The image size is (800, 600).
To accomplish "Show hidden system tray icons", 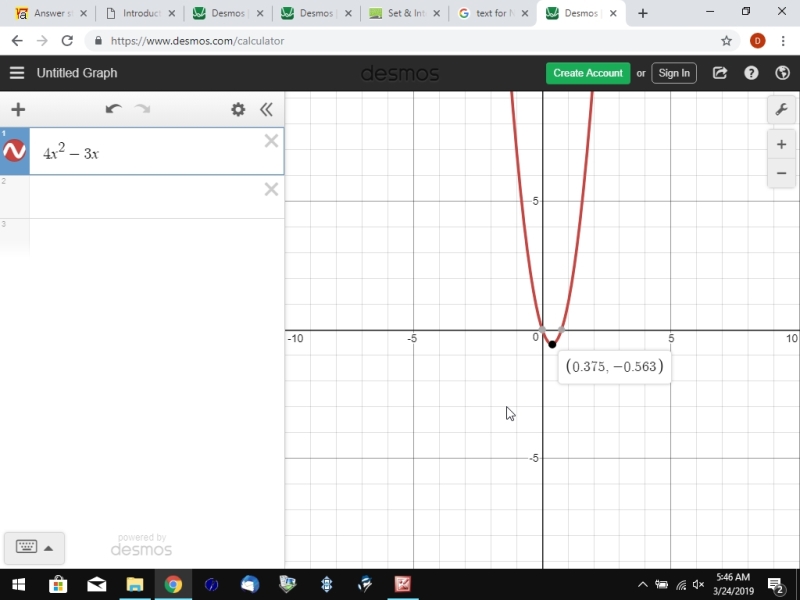I will [x=643, y=585].
